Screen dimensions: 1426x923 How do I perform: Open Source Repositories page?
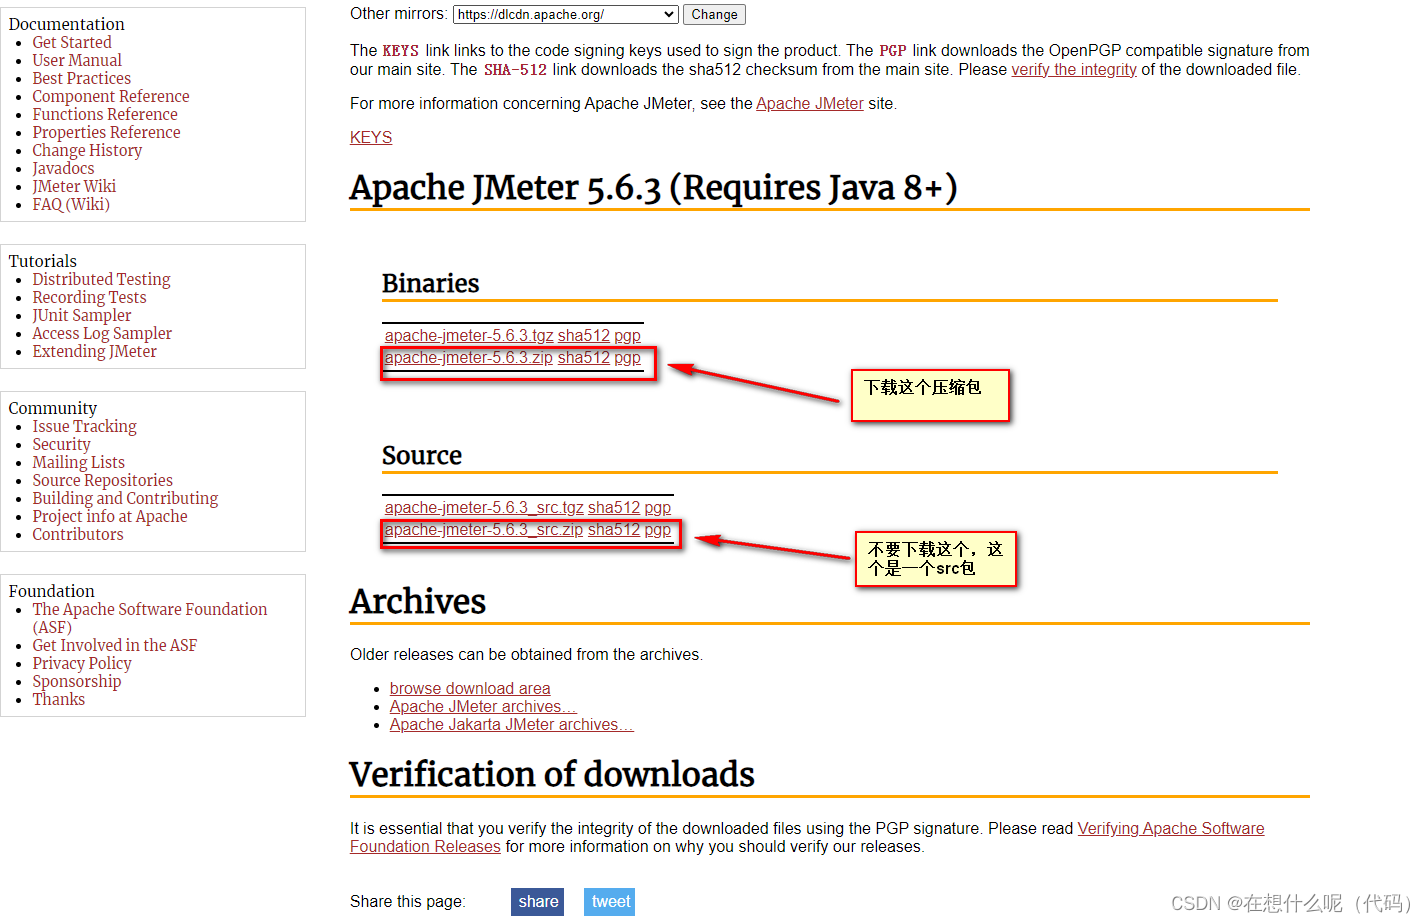point(102,481)
